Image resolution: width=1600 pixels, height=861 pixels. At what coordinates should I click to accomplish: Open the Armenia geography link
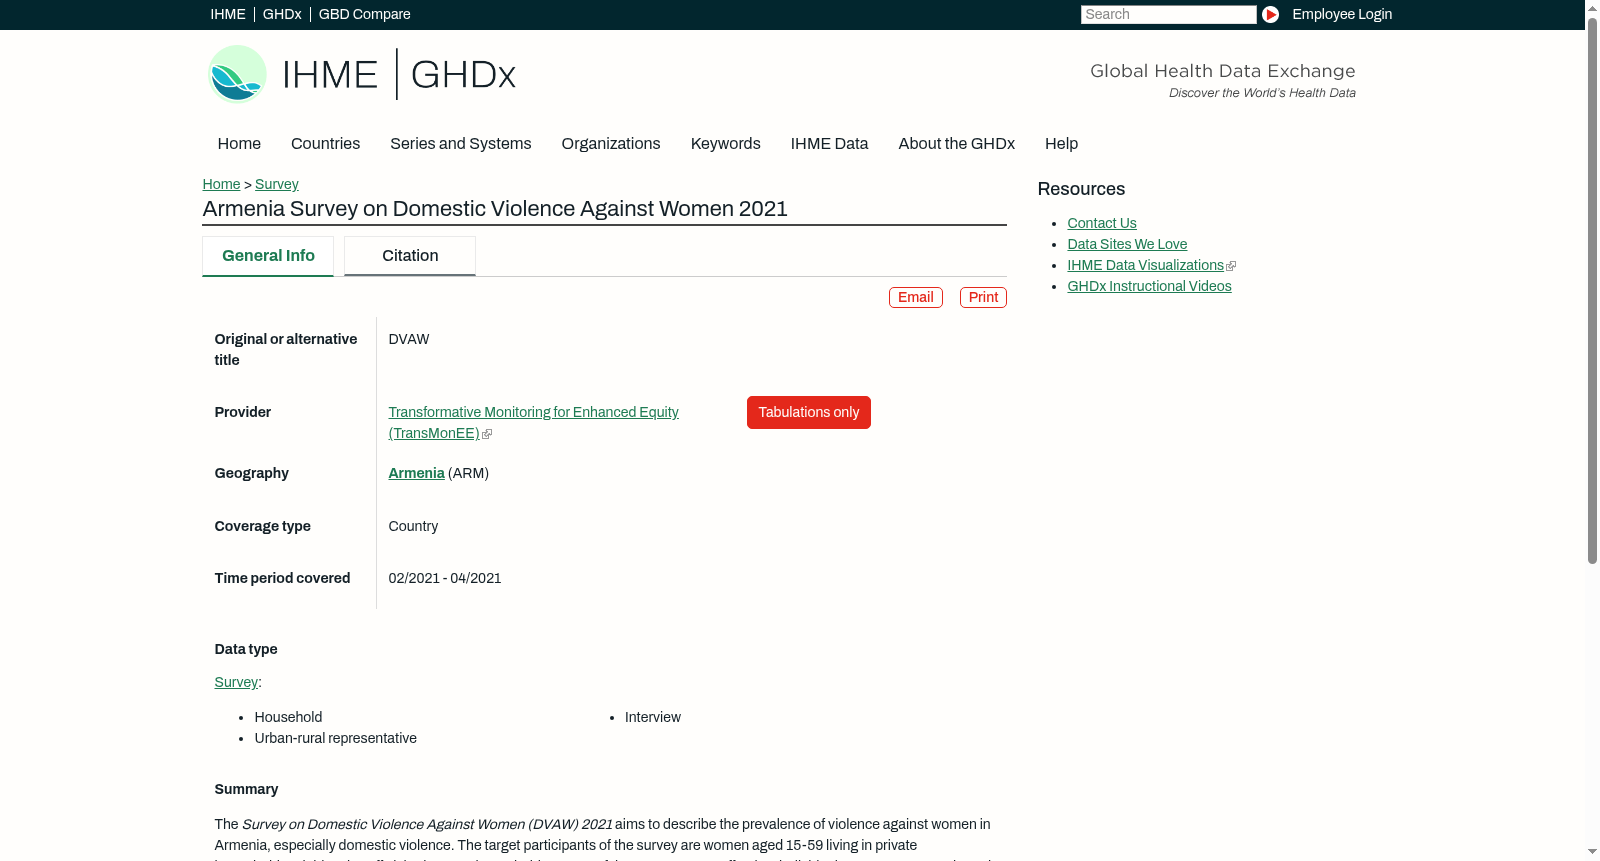[x=417, y=473]
